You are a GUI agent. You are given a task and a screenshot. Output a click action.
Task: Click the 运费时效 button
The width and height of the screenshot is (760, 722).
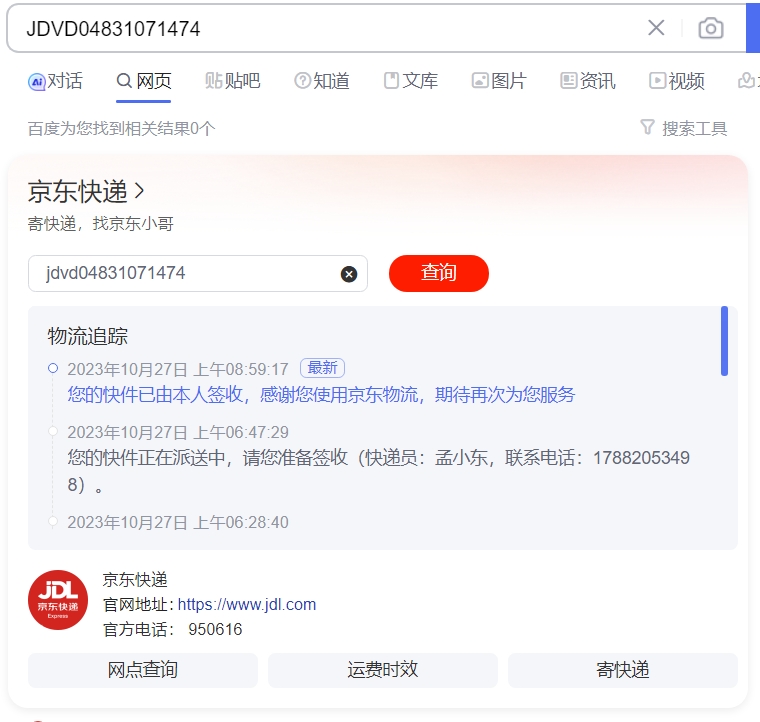click(x=382, y=670)
